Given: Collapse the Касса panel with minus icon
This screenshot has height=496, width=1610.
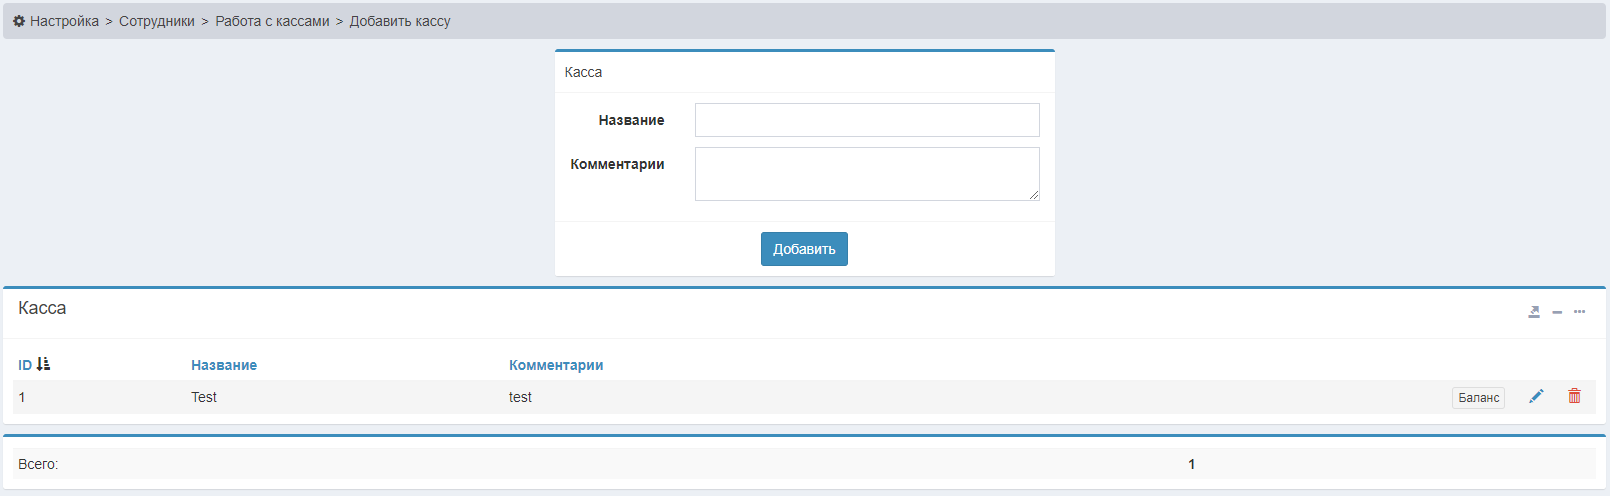Looking at the screenshot, I should coord(1557,312).
